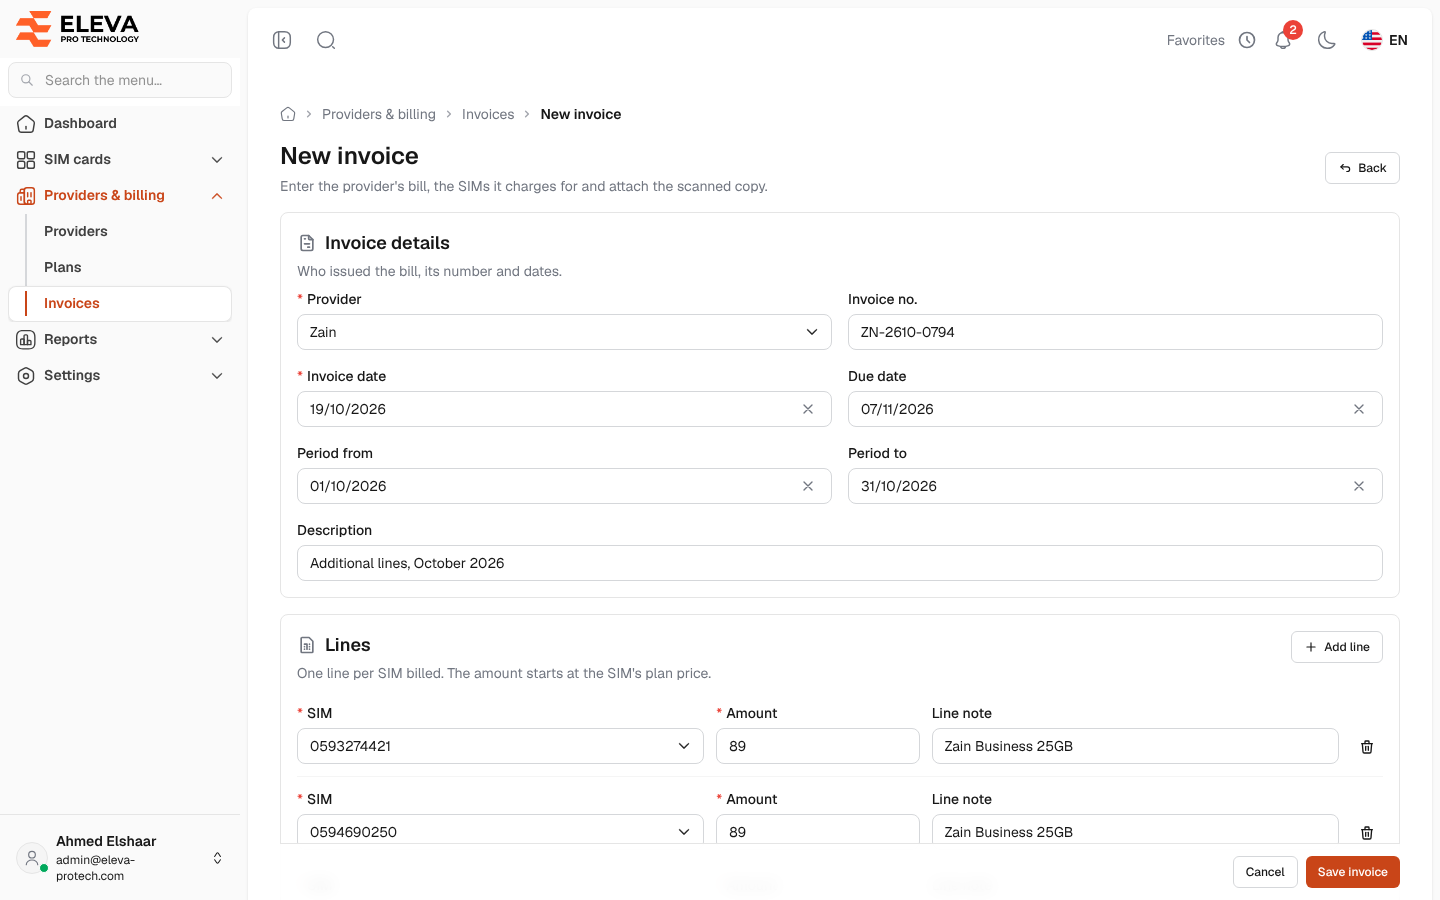Go to home via breadcrumb house icon

[288, 114]
